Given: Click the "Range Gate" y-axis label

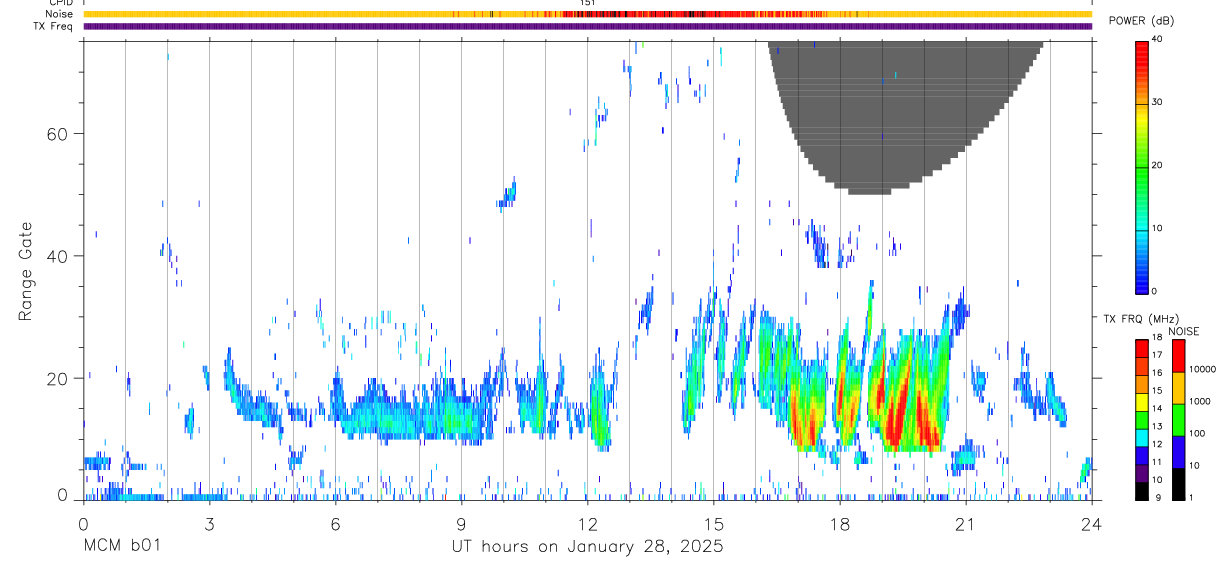Looking at the screenshot, I should click(x=26, y=272).
